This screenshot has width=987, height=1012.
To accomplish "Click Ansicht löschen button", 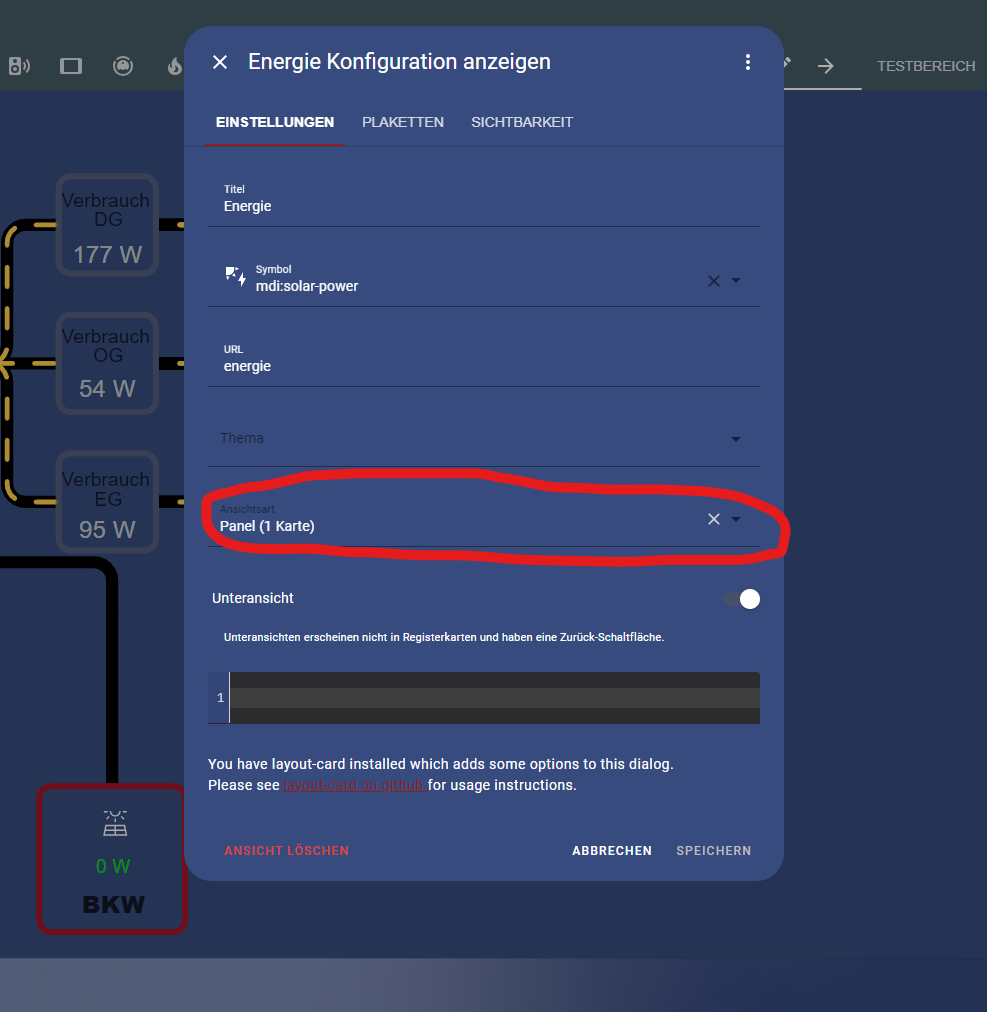I will coord(287,851).
